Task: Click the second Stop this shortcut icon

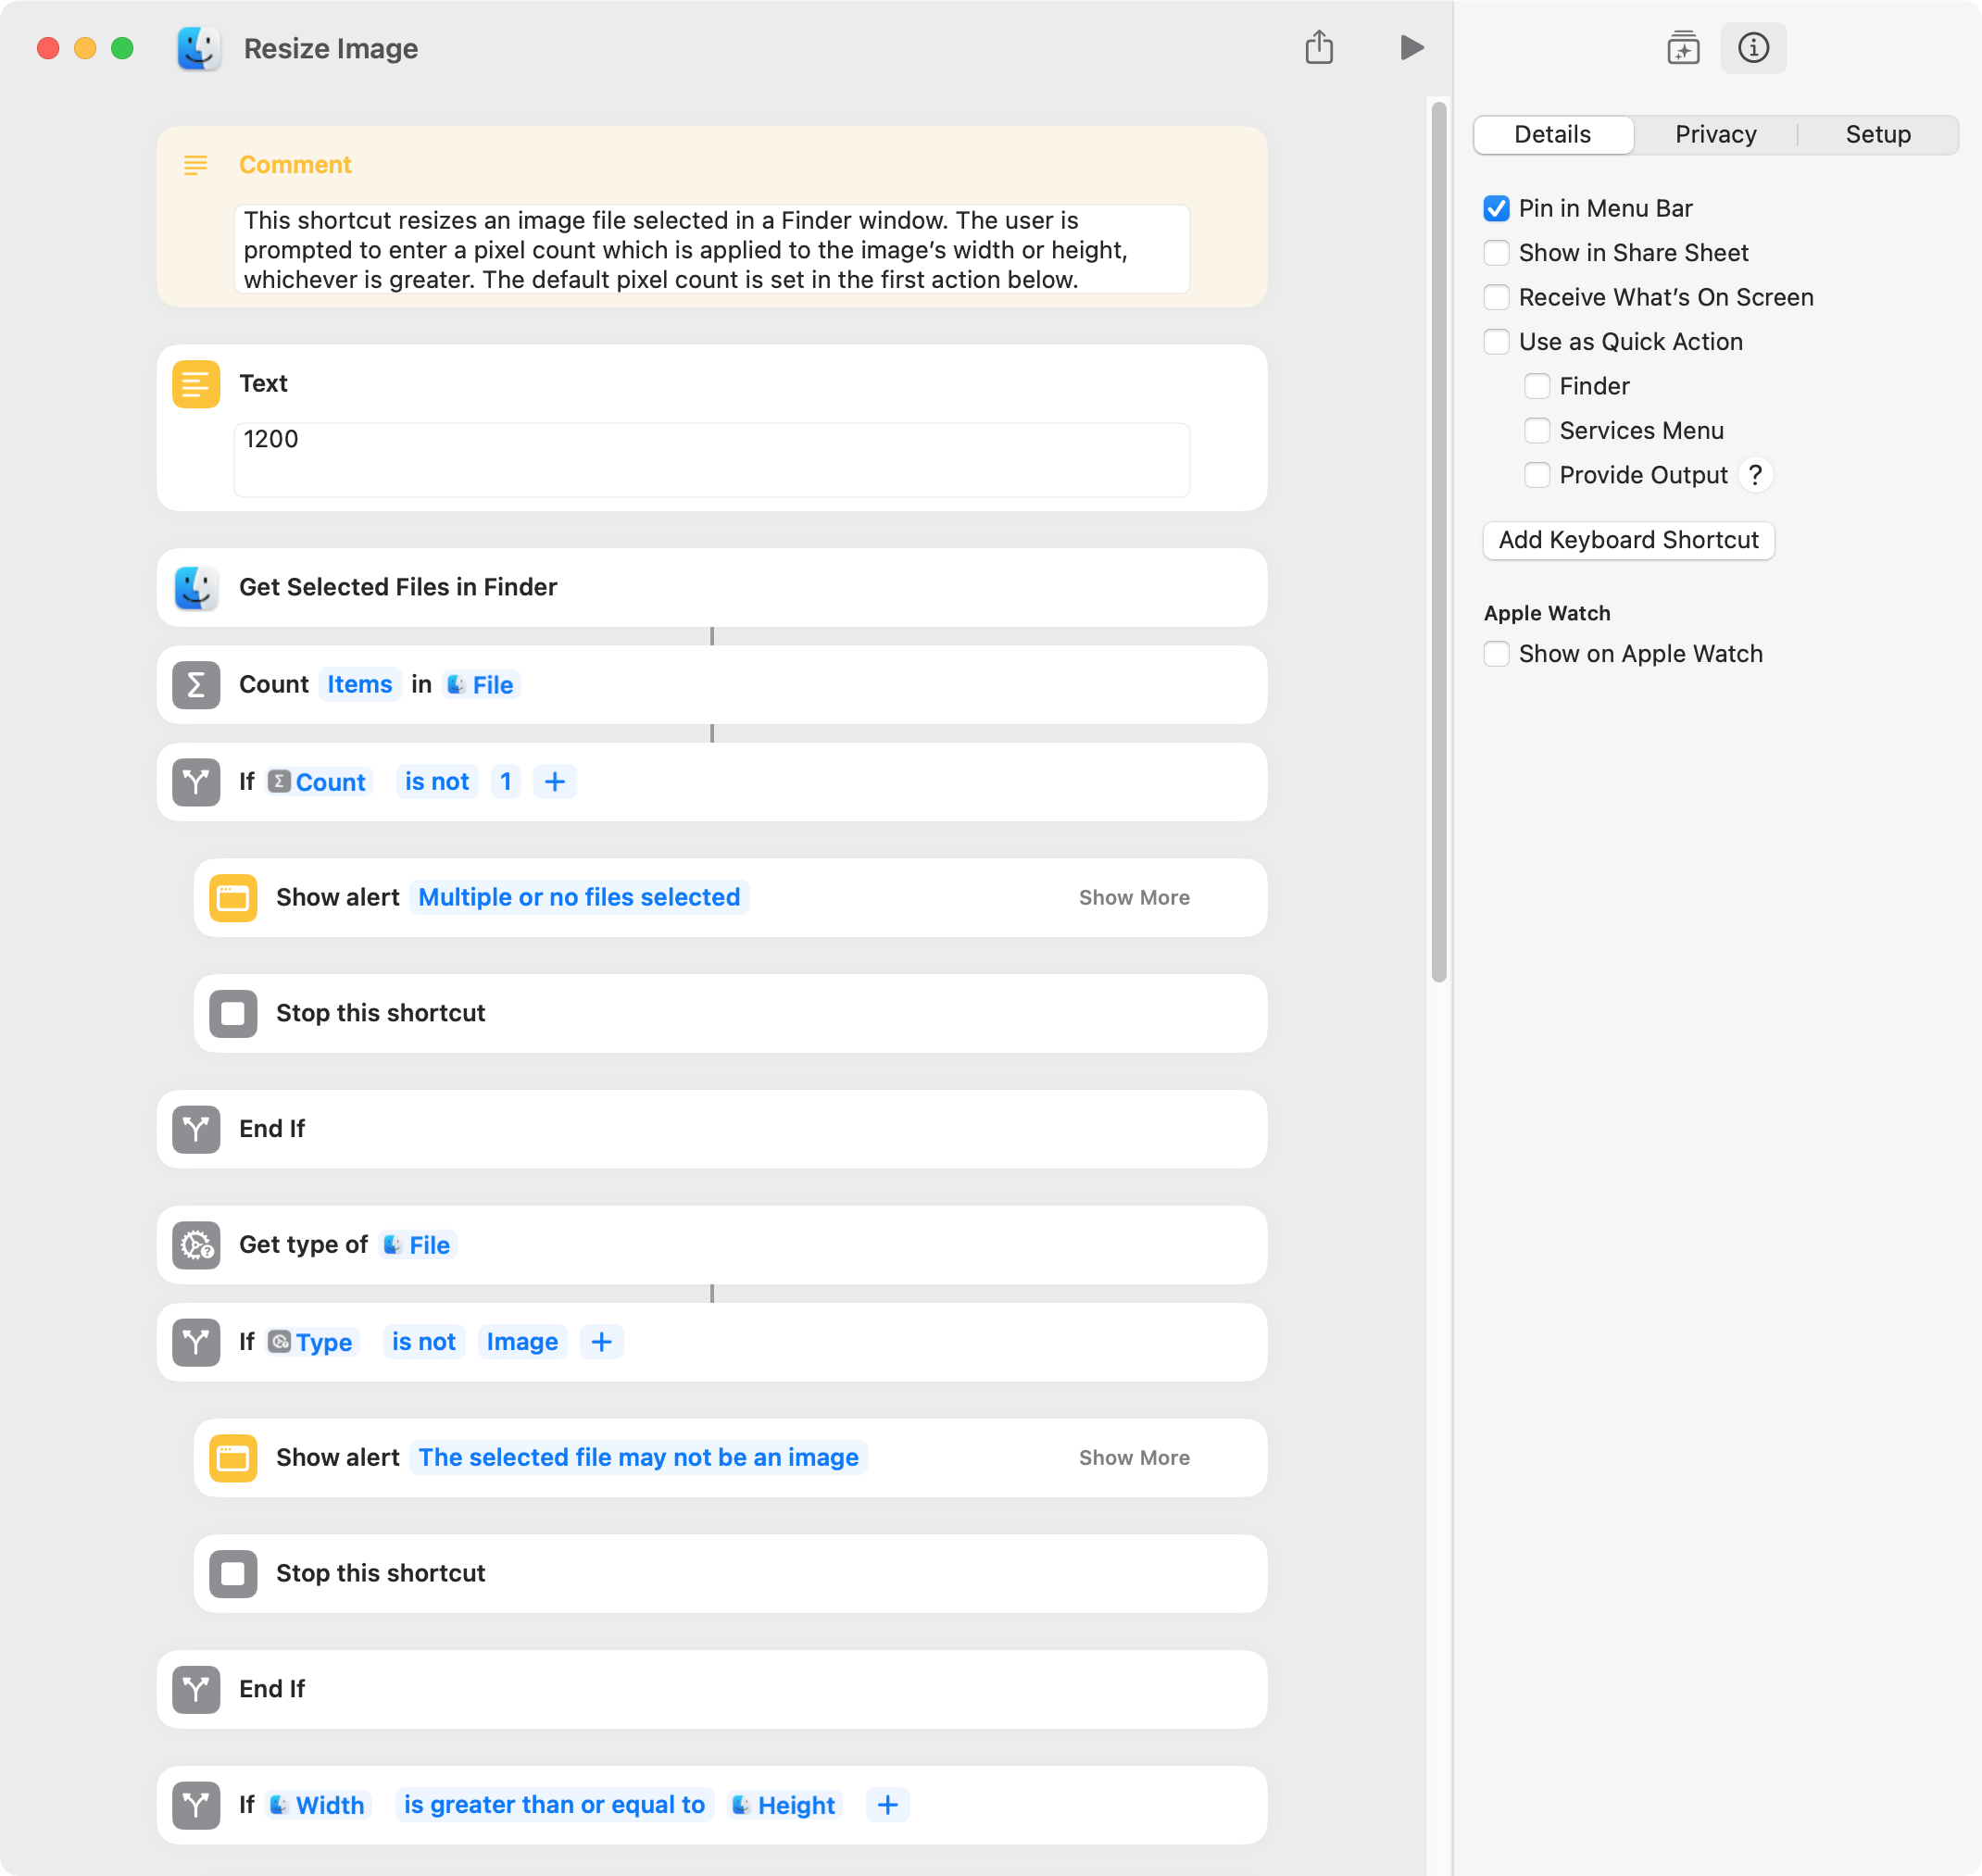Action: point(233,1573)
